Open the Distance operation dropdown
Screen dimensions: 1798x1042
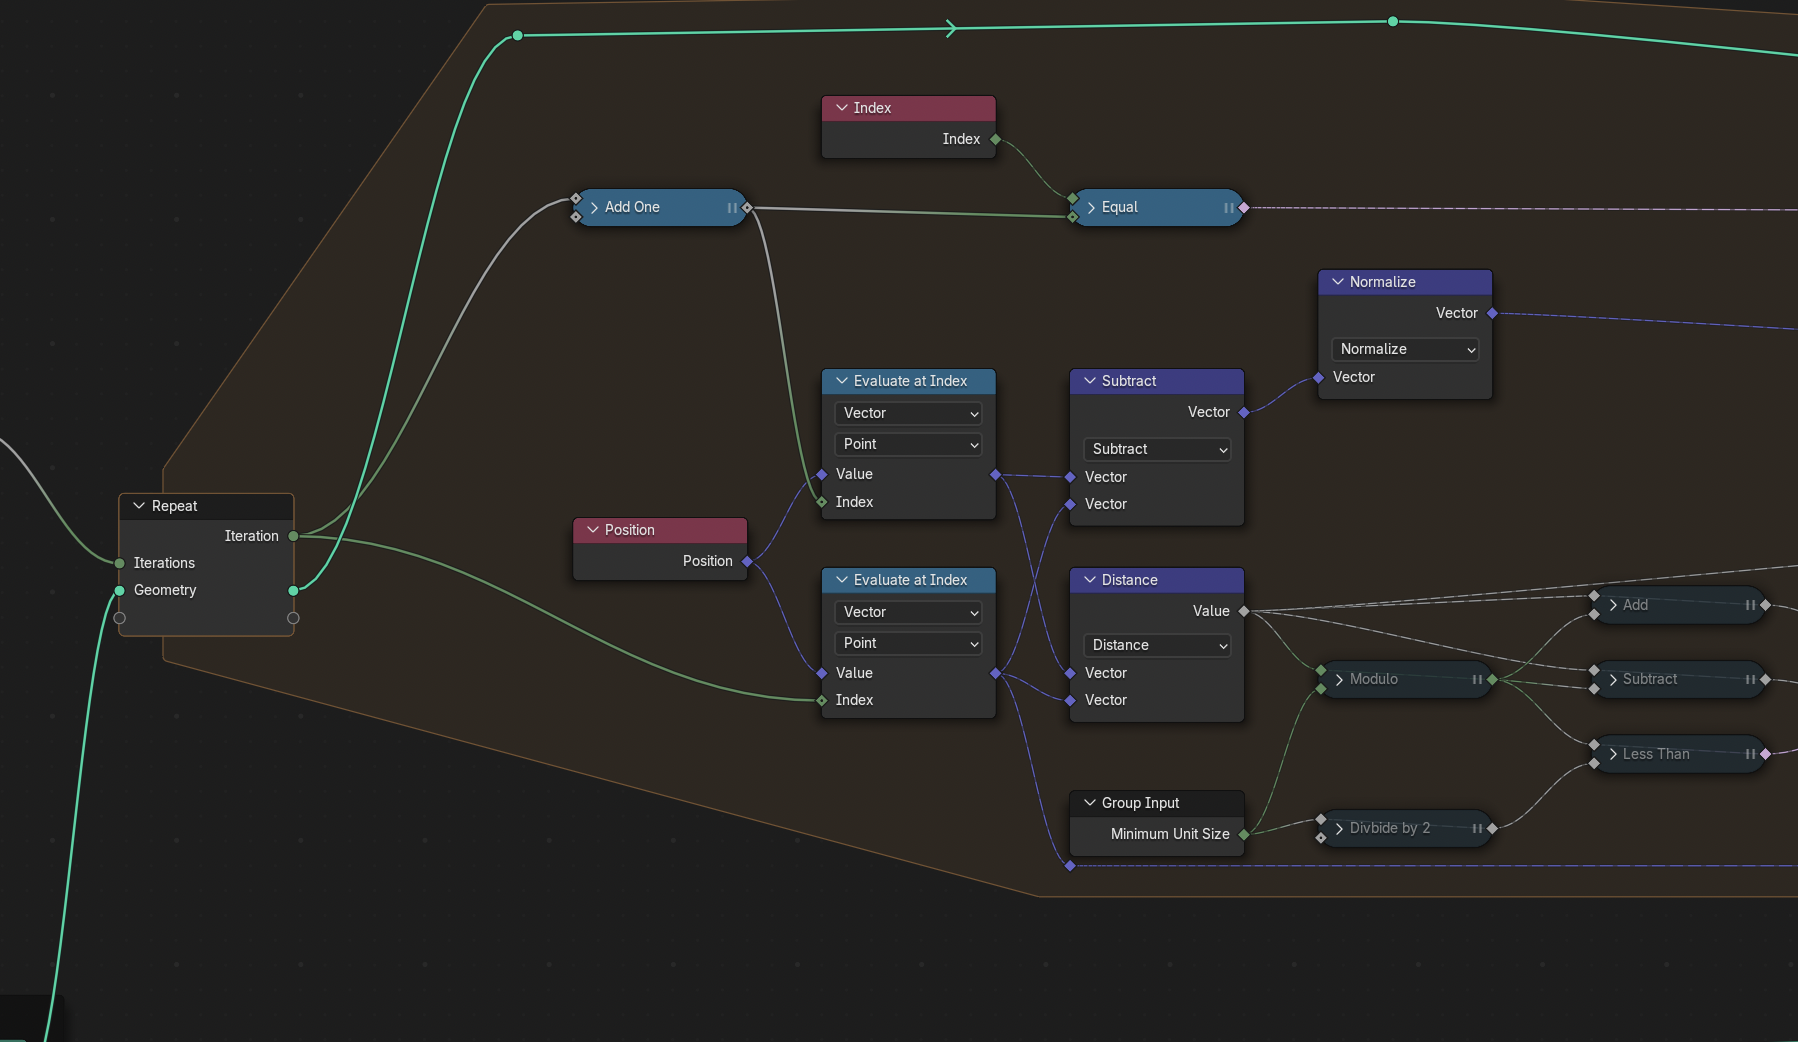pyautogui.click(x=1157, y=645)
